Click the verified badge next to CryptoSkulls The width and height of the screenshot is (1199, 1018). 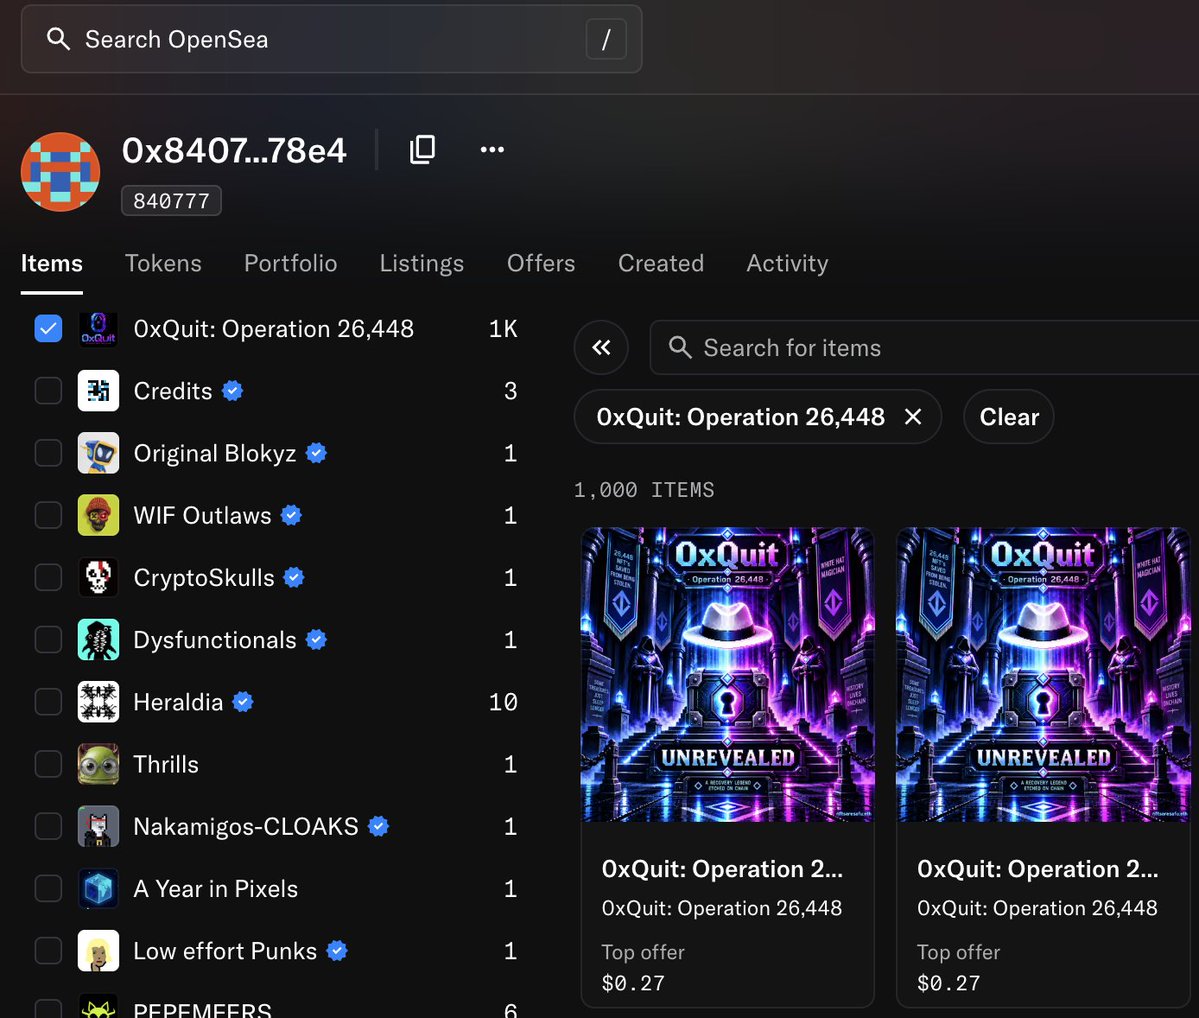click(x=294, y=577)
